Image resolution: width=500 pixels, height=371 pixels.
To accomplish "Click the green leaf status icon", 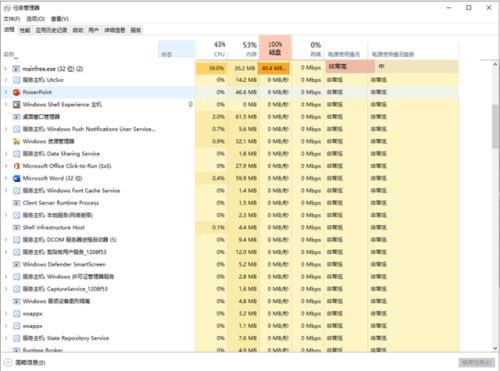I will (190, 105).
